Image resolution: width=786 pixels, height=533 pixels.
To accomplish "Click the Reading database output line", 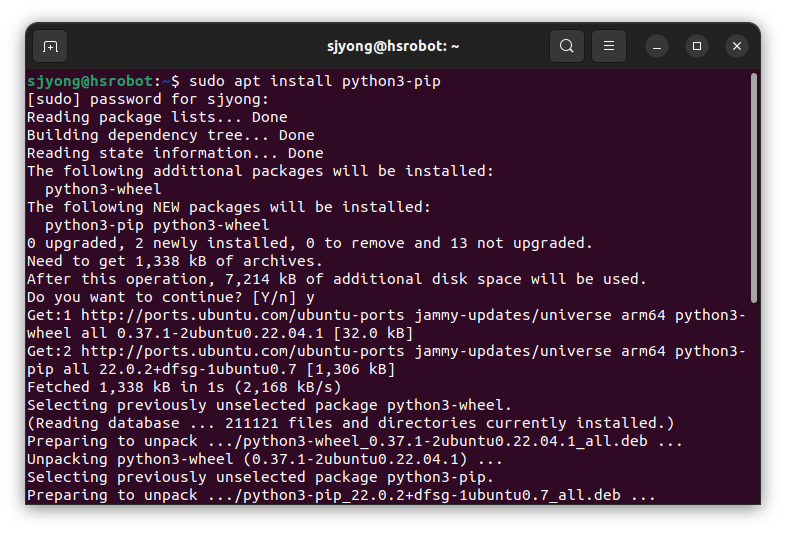I will tap(351, 424).
